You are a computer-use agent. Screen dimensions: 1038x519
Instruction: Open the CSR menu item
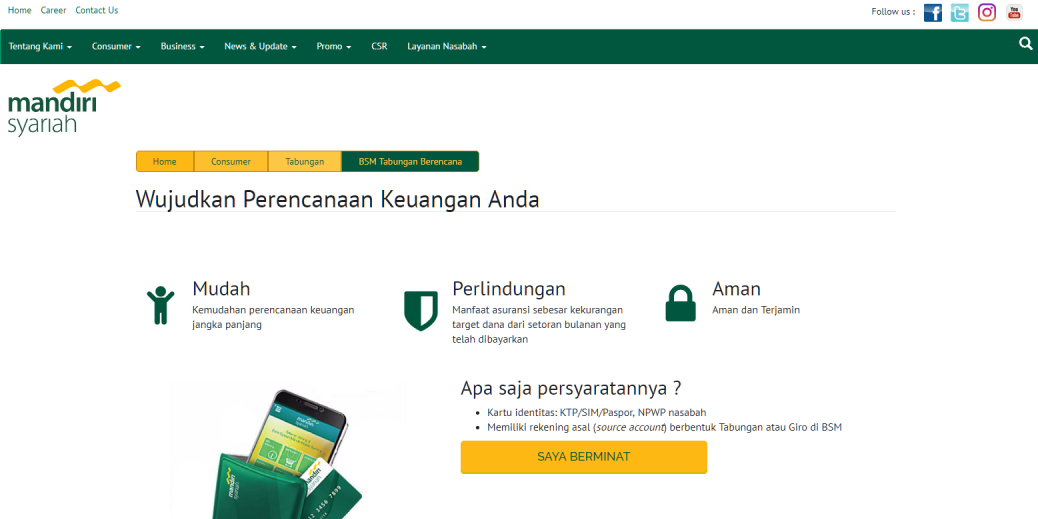(x=379, y=46)
